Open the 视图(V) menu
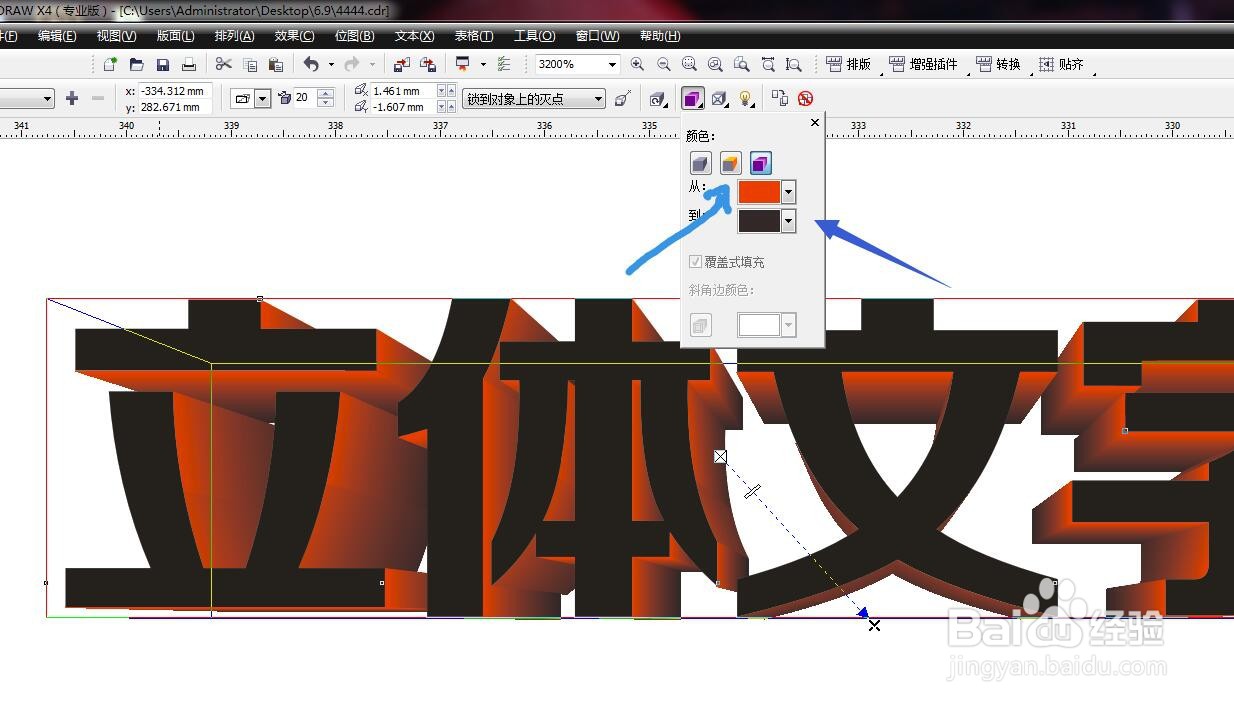 (x=116, y=36)
